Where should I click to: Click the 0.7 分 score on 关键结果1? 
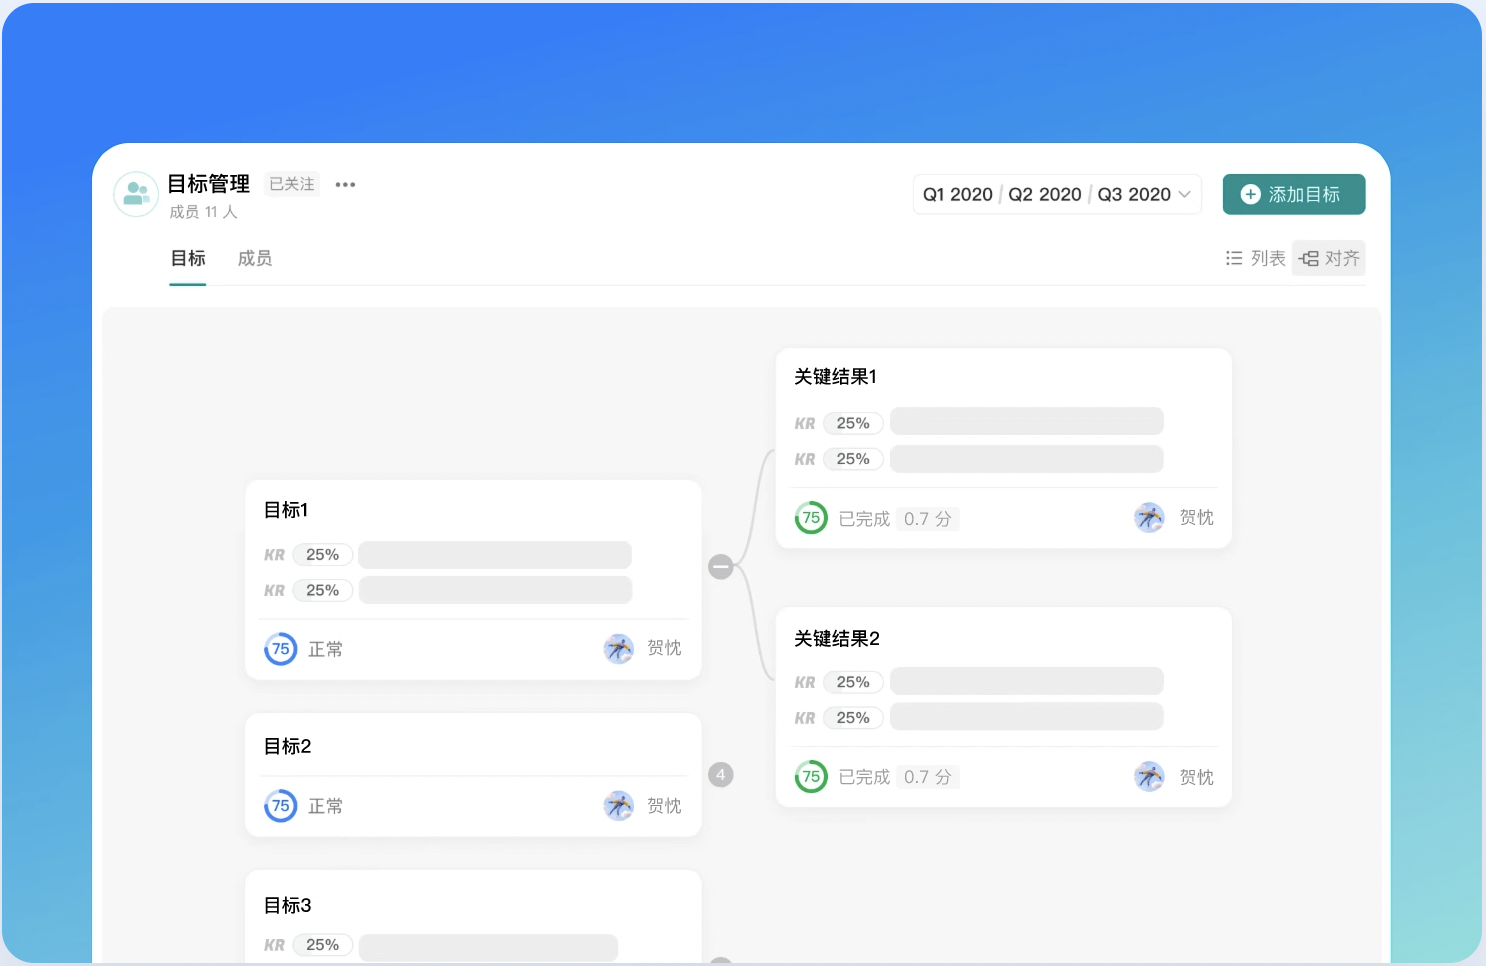click(x=928, y=519)
